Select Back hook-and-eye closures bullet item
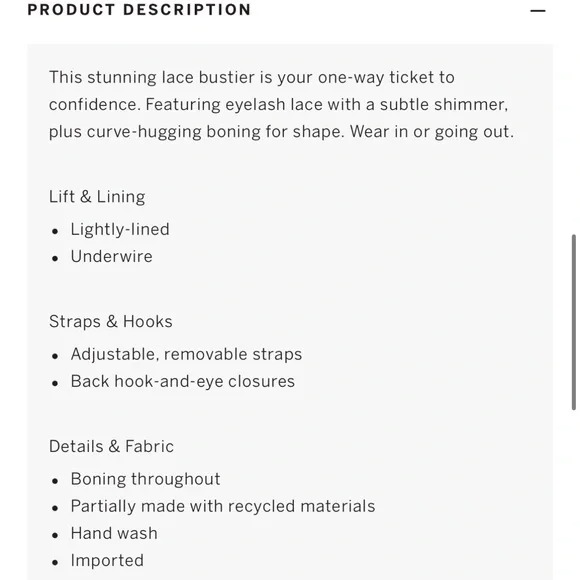Screen dimensions: 580x580 coord(183,381)
